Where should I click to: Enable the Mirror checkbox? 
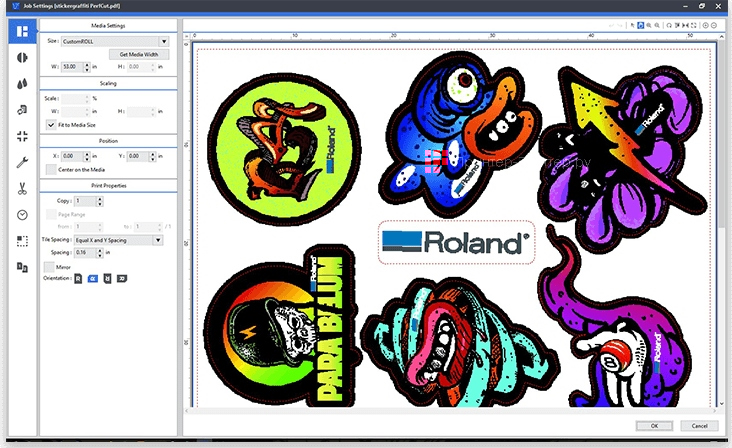[50, 267]
